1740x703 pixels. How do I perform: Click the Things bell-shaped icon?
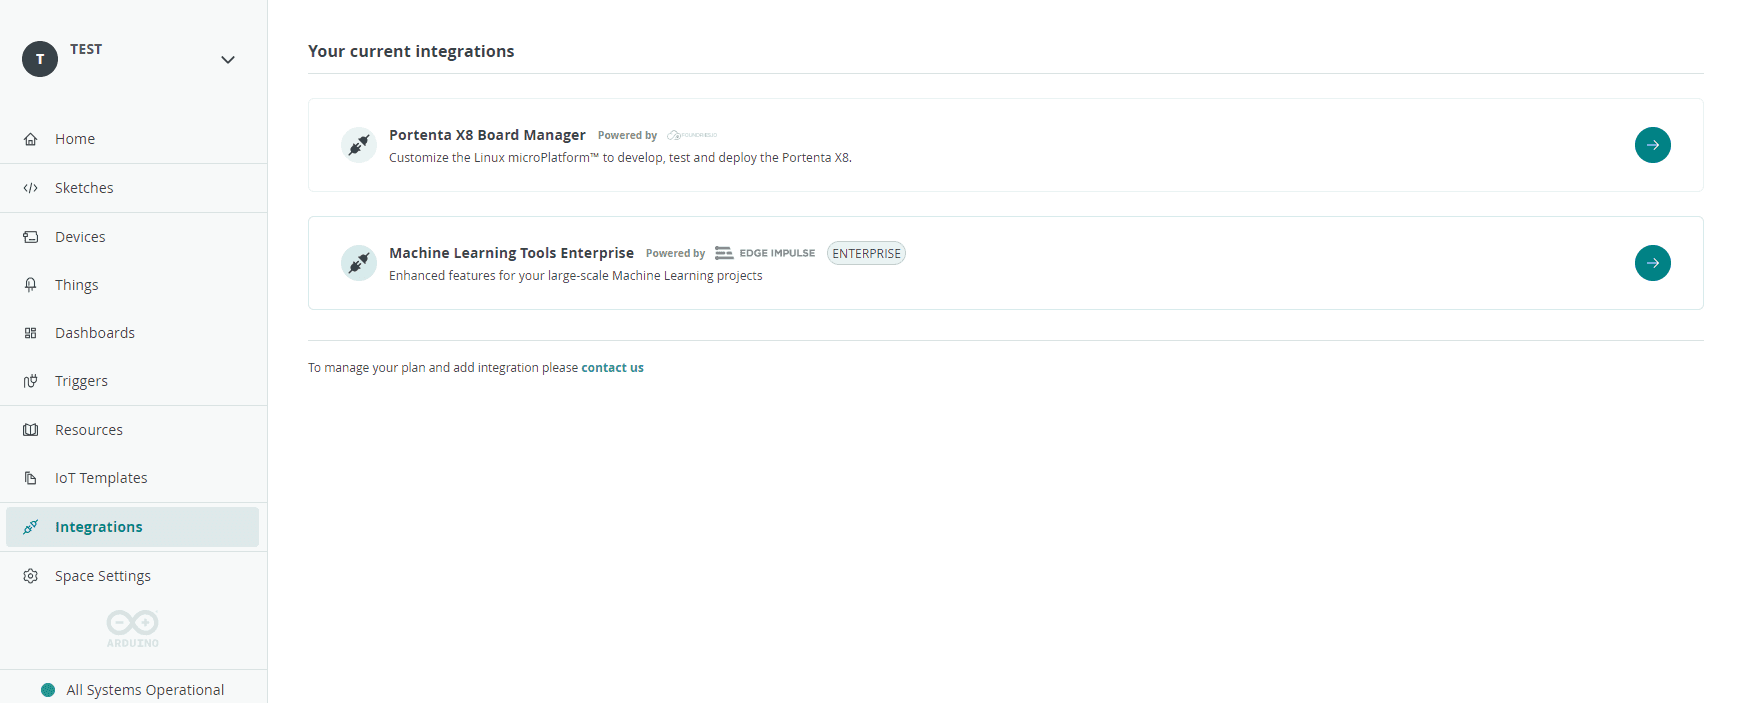(x=31, y=285)
